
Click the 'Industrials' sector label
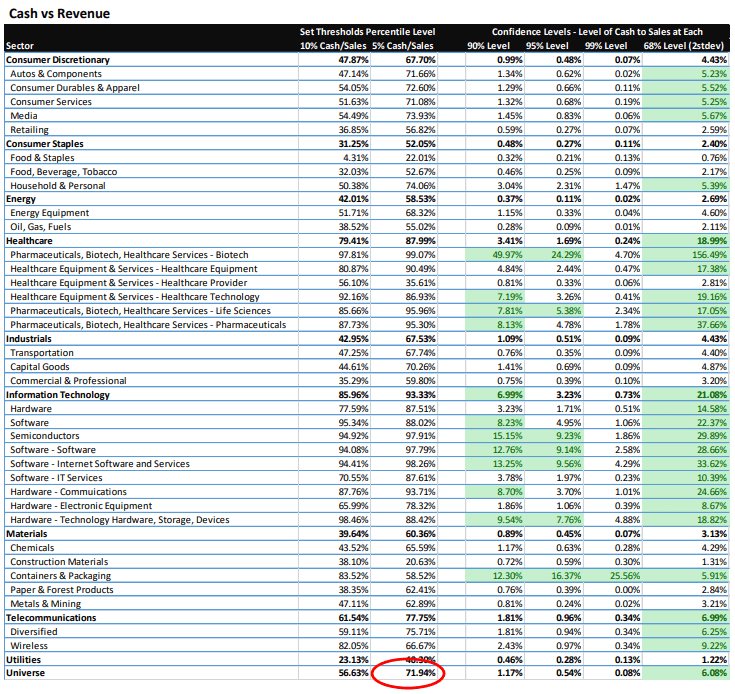pyautogui.click(x=29, y=339)
